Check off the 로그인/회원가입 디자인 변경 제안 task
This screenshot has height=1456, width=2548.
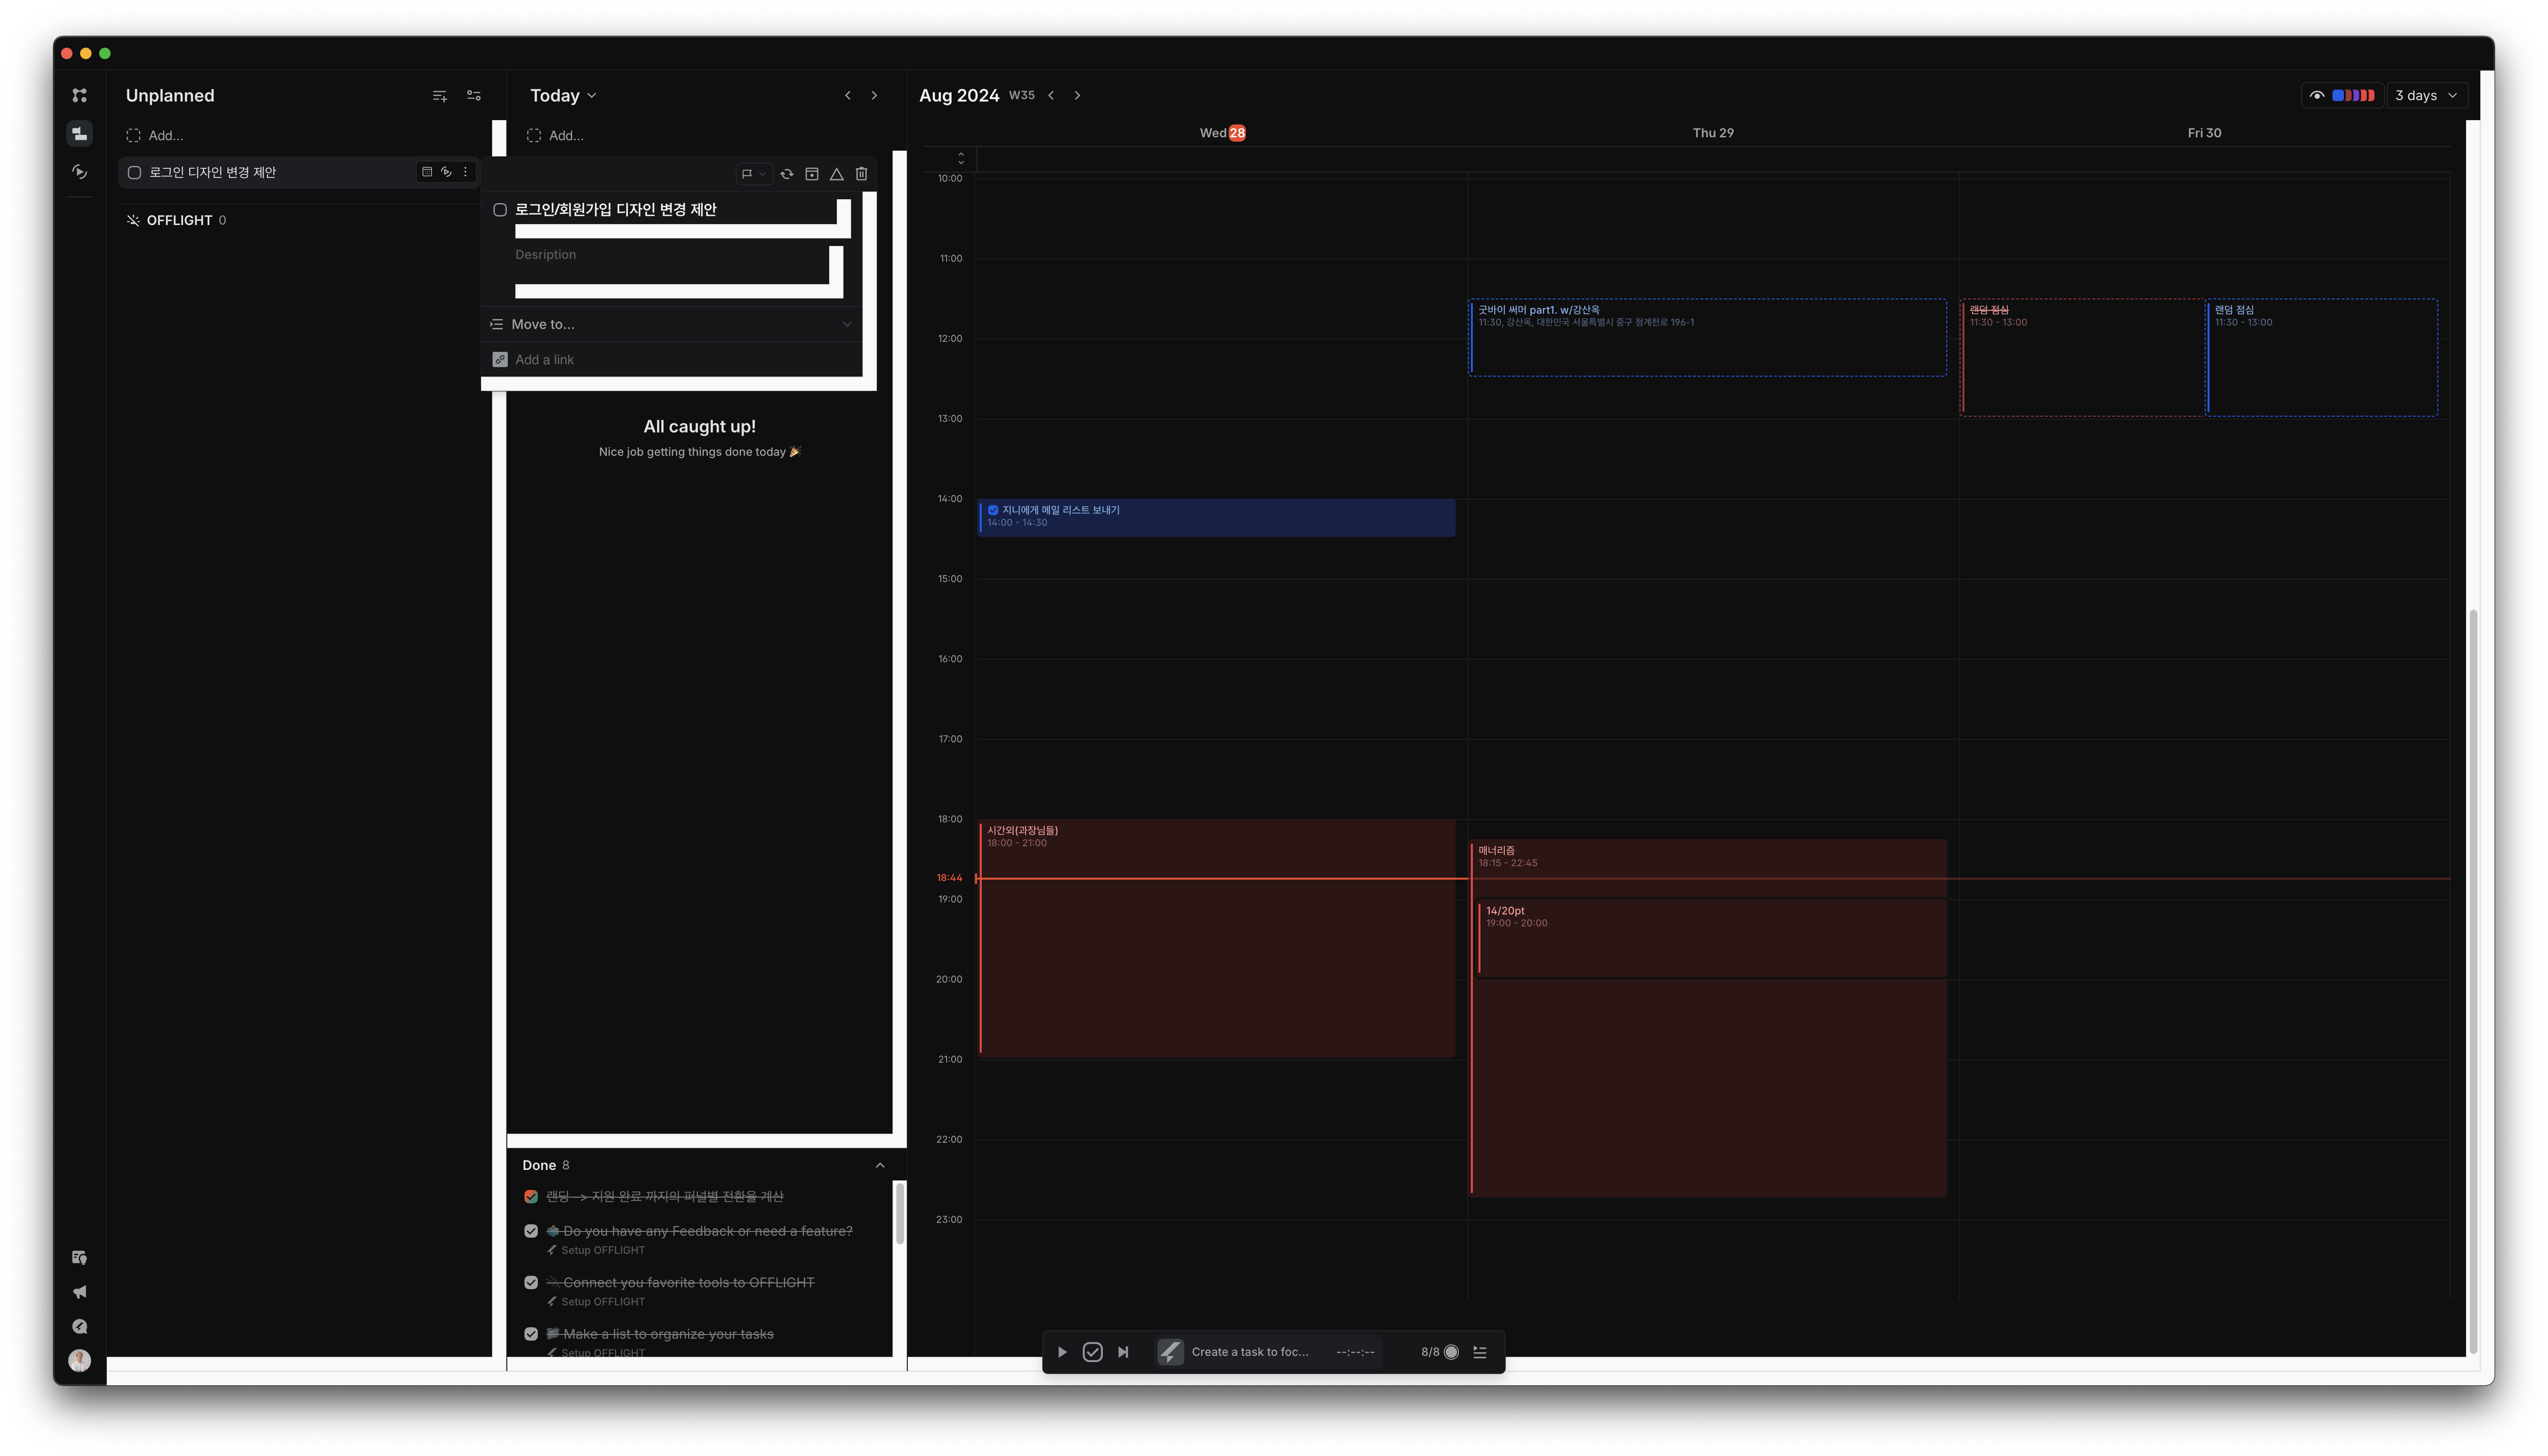click(500, 210)
